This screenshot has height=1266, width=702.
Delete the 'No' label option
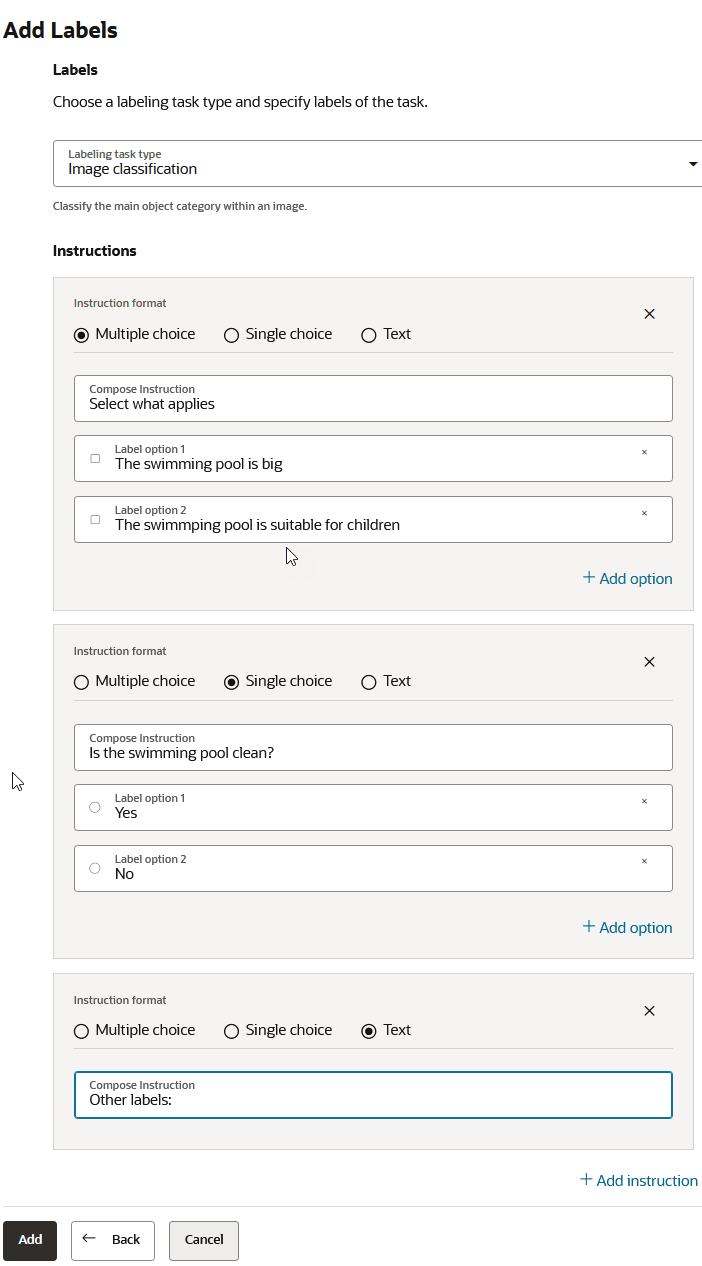point(644,862)
